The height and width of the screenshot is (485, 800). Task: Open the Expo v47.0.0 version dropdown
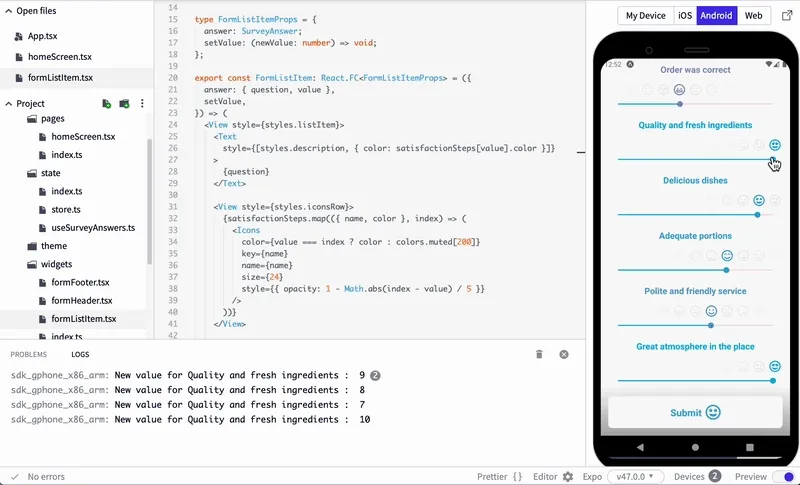(x=635, y=476)
